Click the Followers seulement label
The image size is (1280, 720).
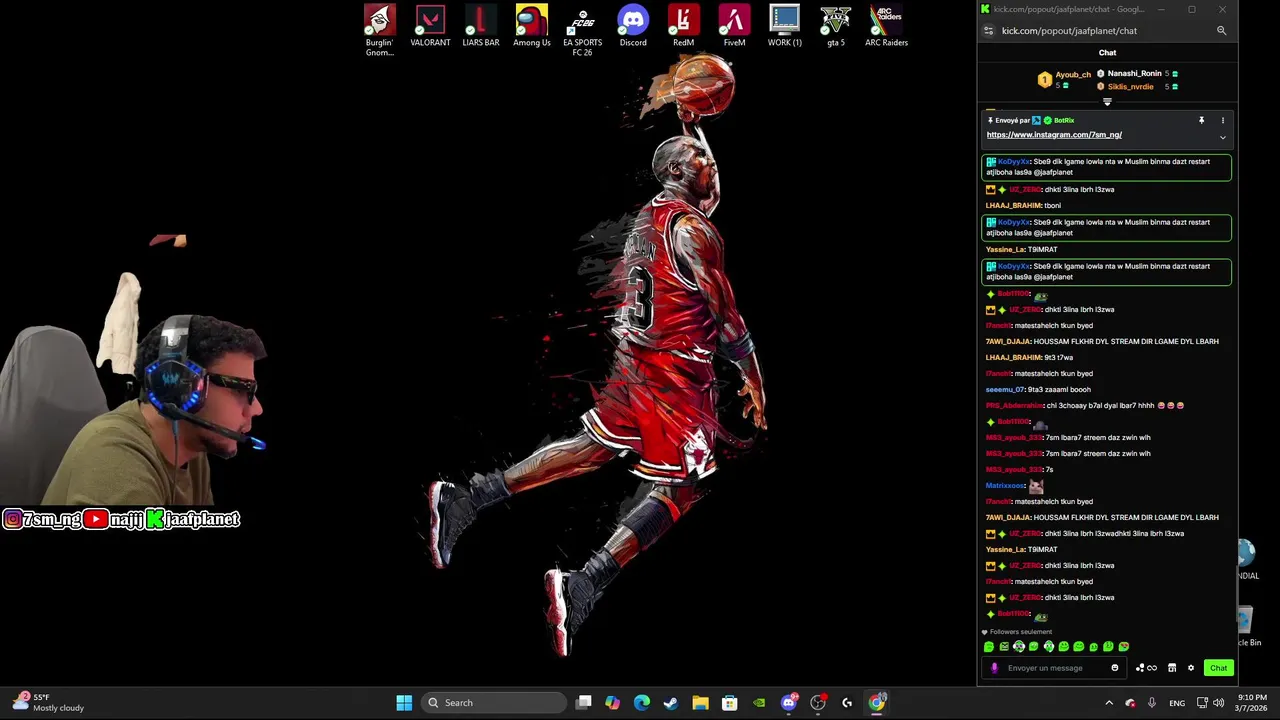tap(1021, 632)
